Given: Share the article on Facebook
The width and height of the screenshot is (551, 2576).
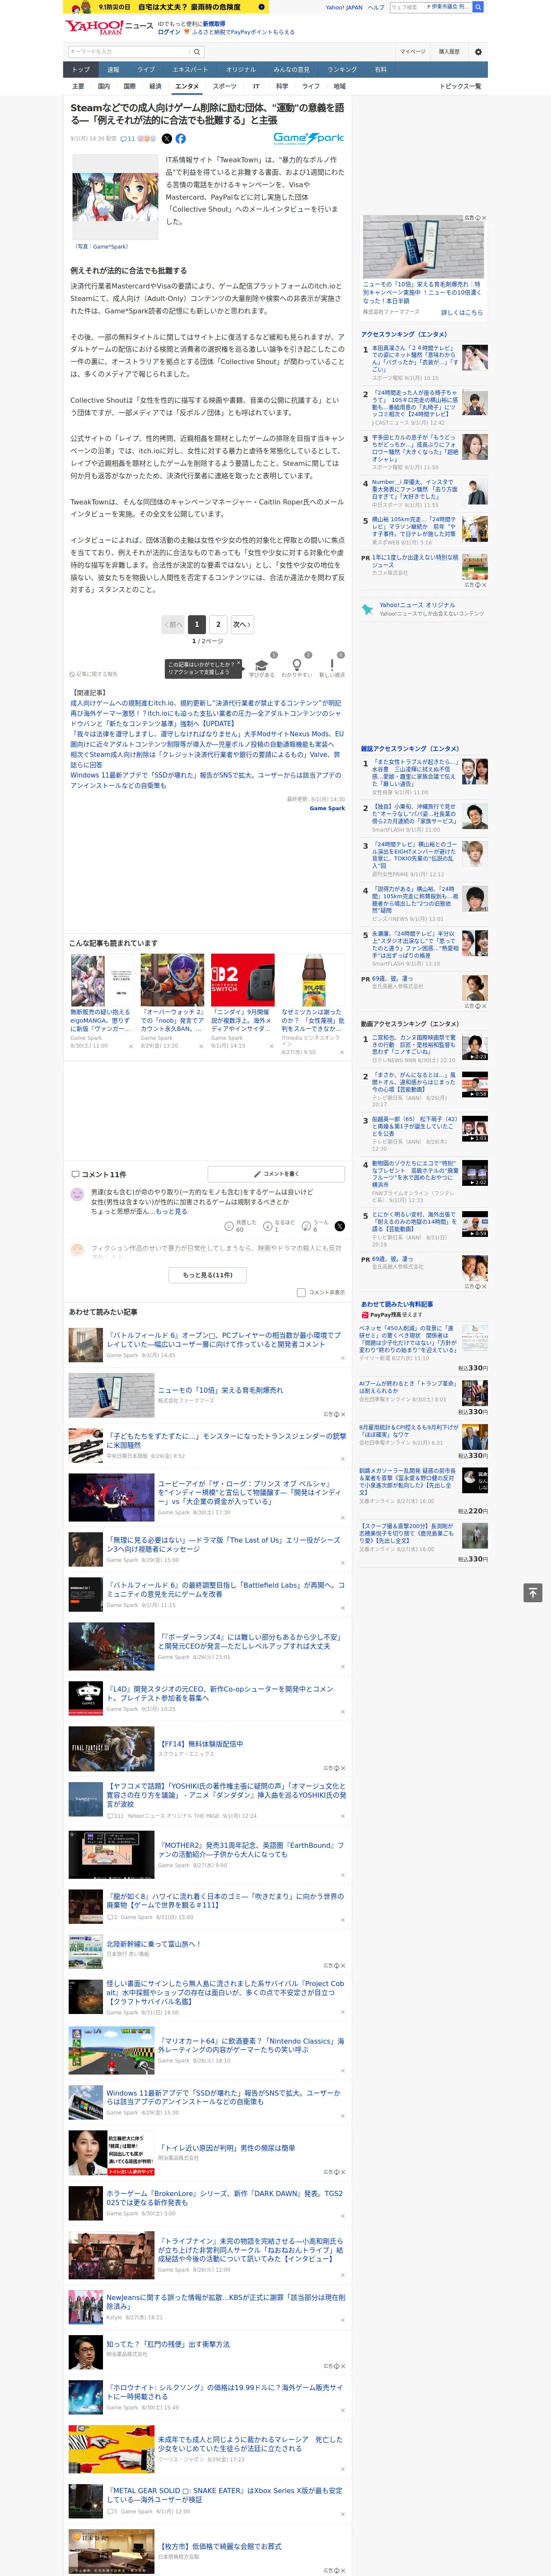Looking at the screenshot, I should pyautogui.click(x=181, y=139).
